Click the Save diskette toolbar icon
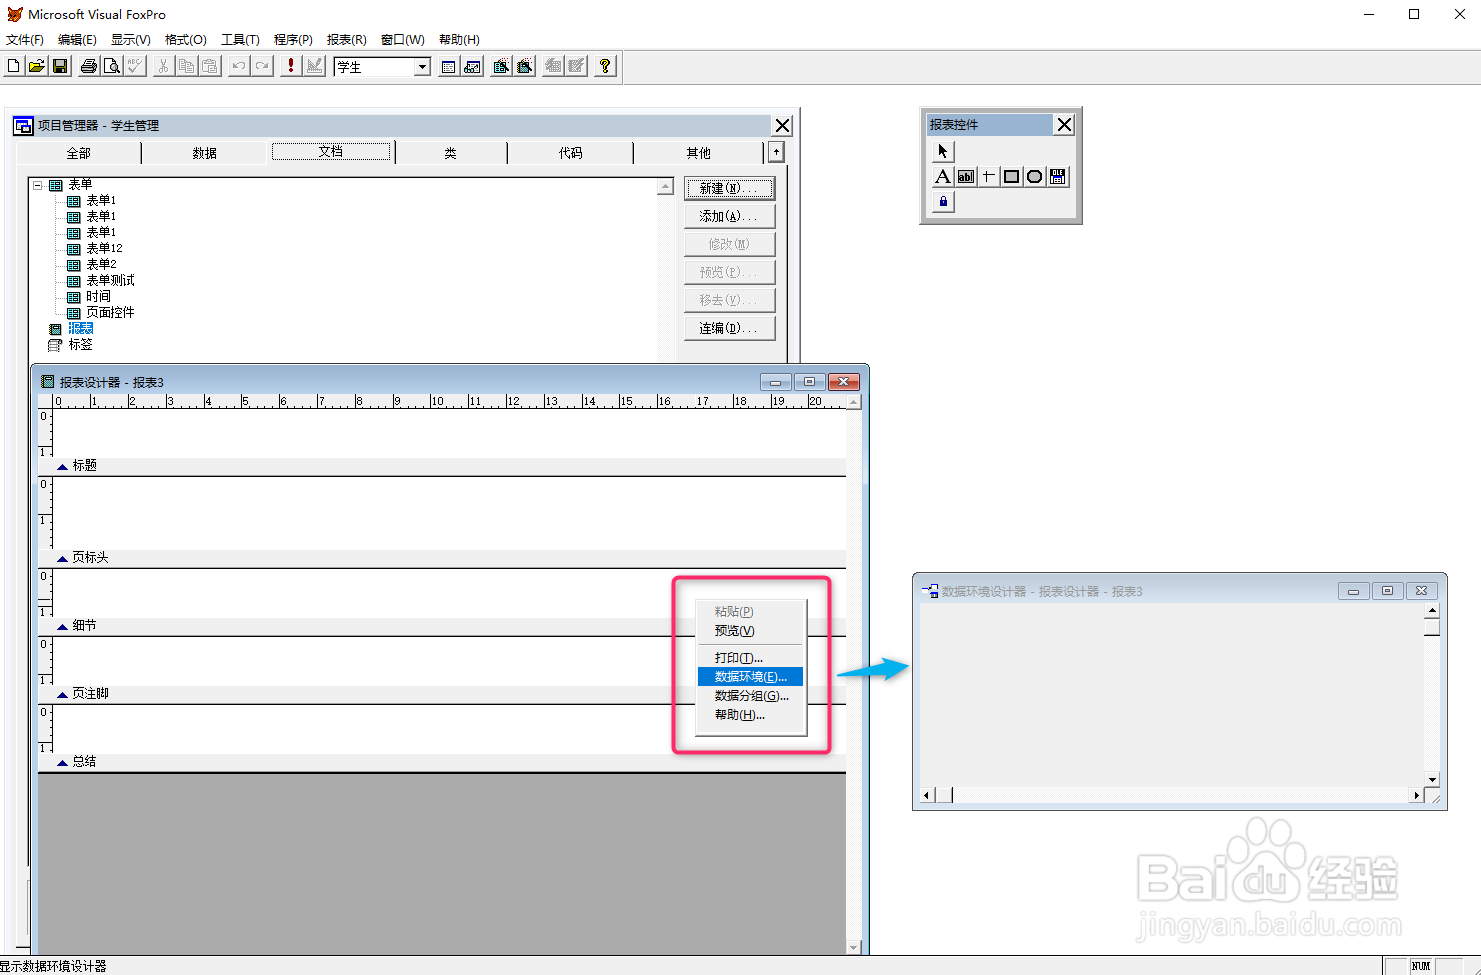 pos(60,66)
